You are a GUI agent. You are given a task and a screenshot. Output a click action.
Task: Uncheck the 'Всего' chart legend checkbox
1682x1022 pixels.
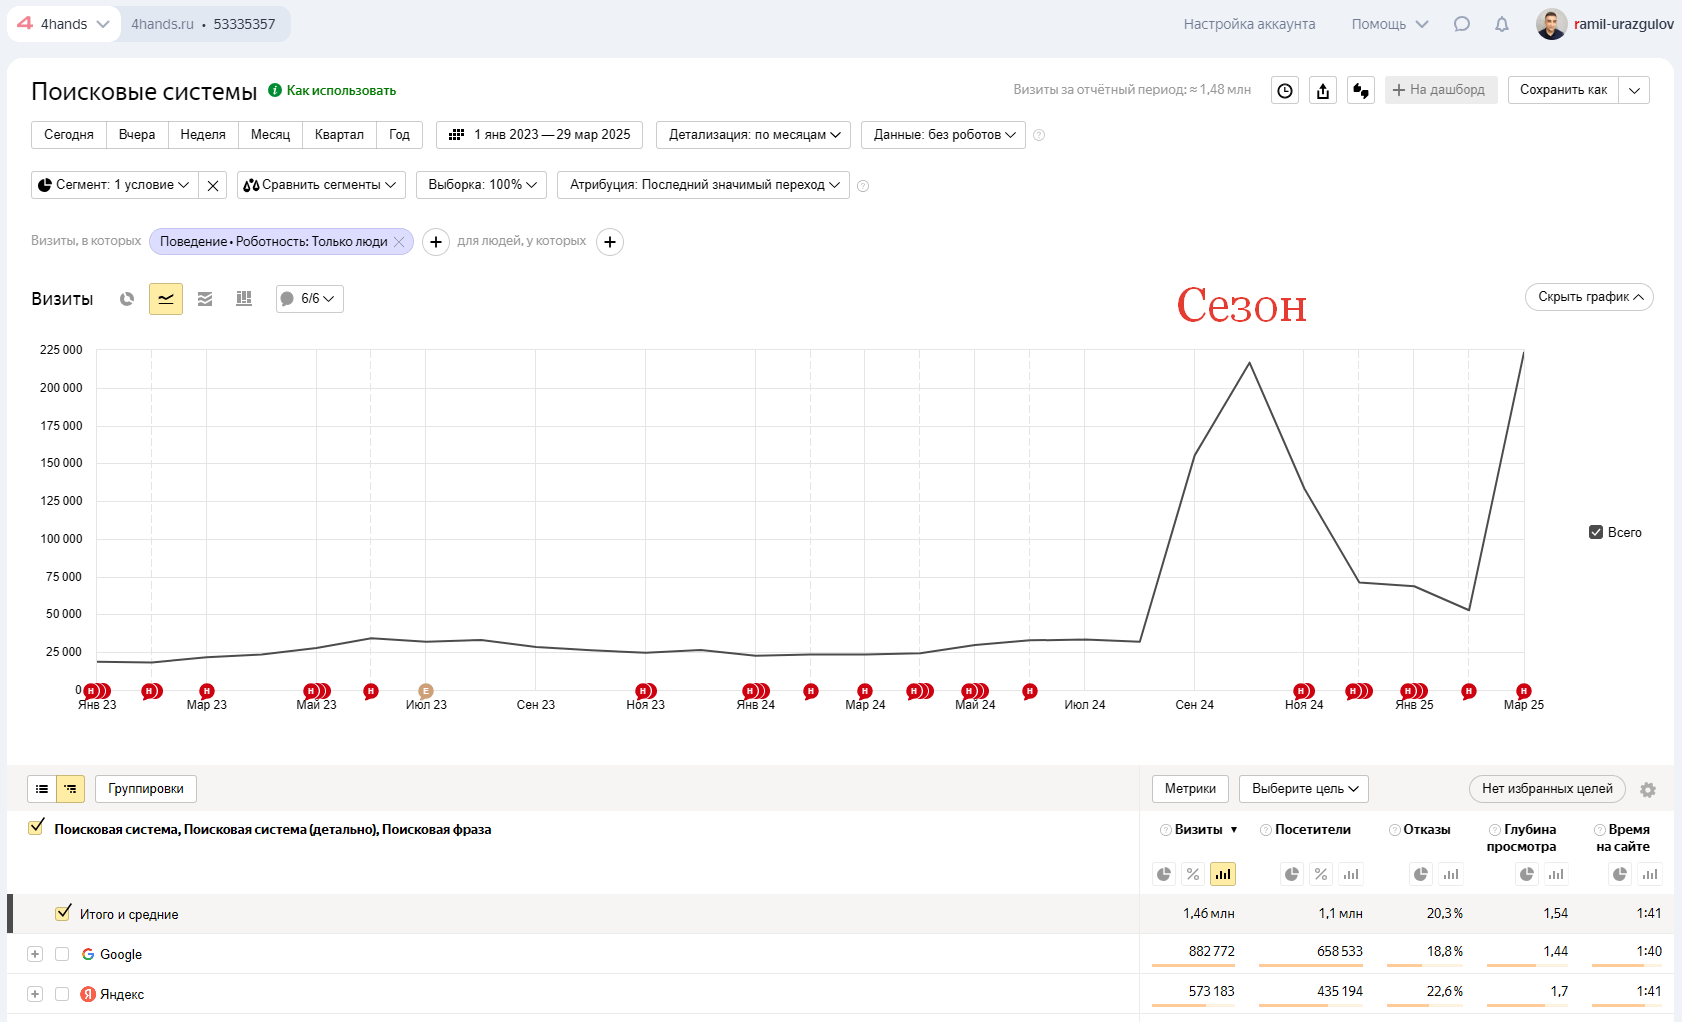point(1596,532)
